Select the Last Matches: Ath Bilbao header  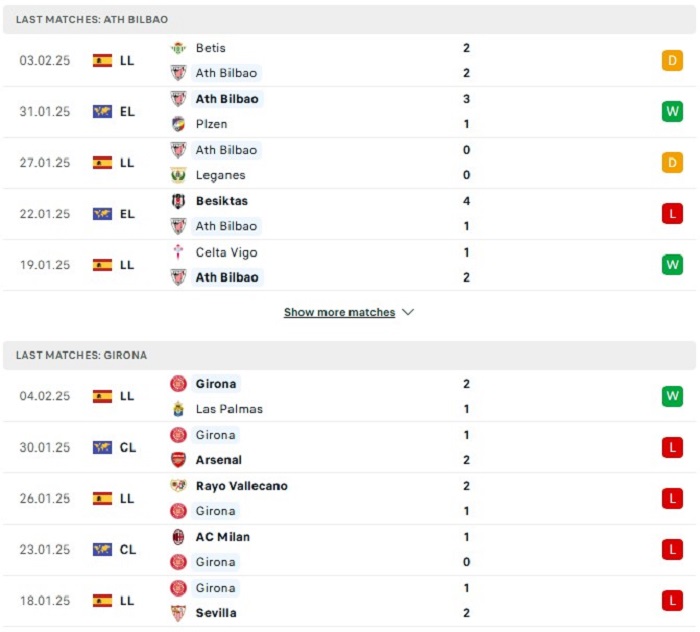click(x=349, y=20)
